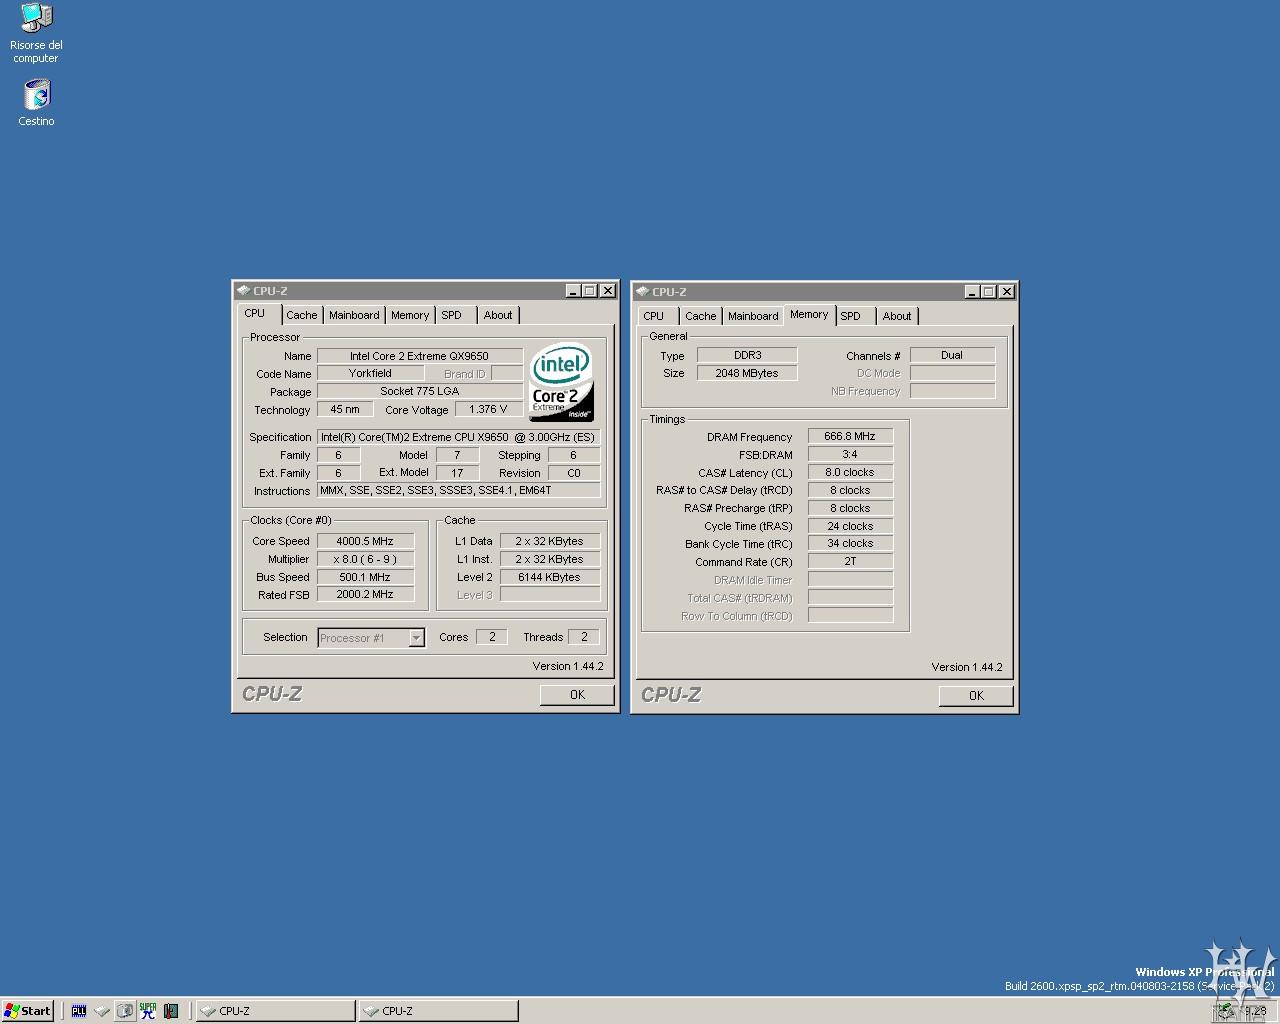Click the Rated FSB value 2000.2 MHz
Screen dimensions: 1280x1024
pos(365,594)
